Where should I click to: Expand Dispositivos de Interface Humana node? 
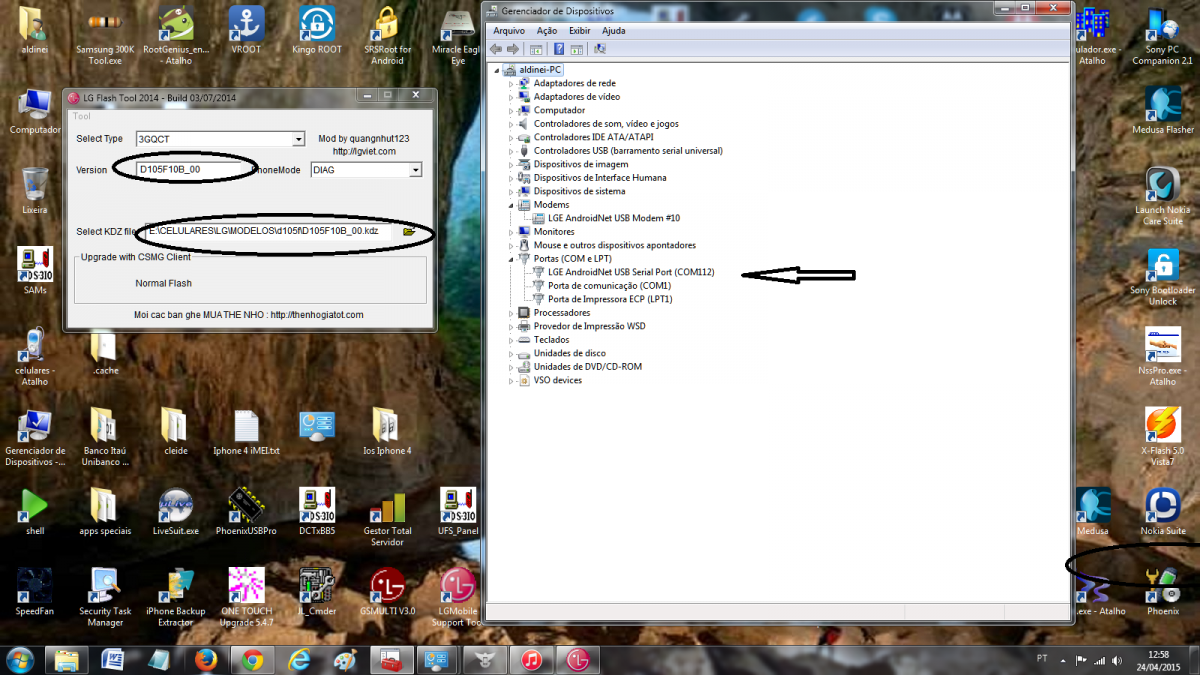(511, 178)
